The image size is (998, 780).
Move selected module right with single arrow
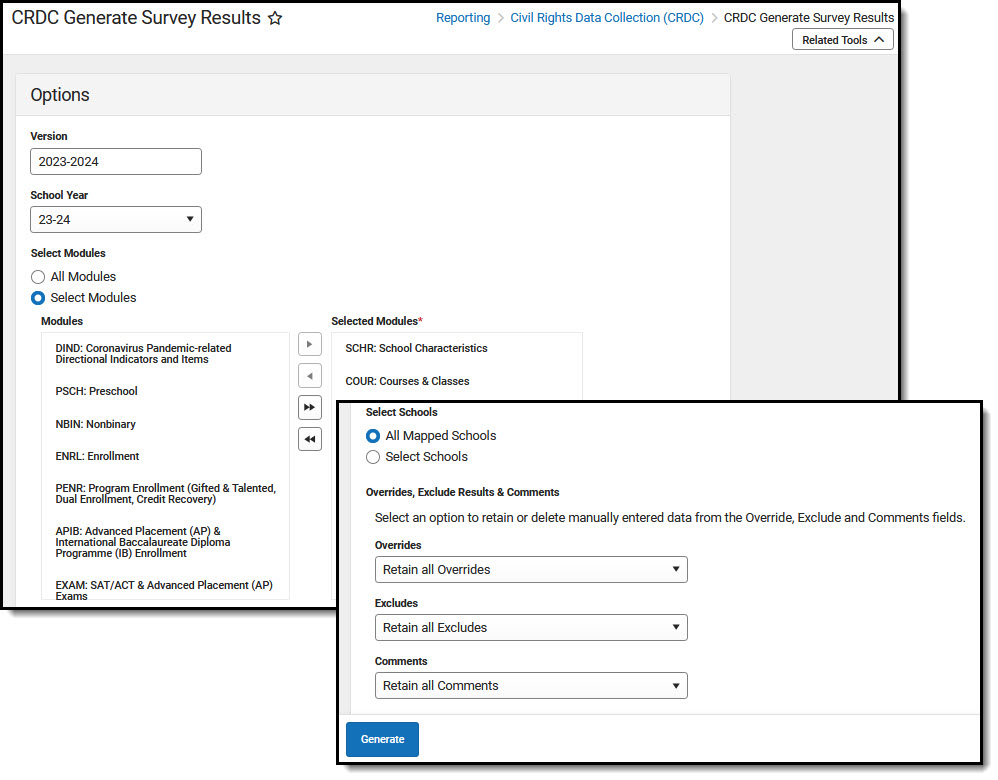310,344
